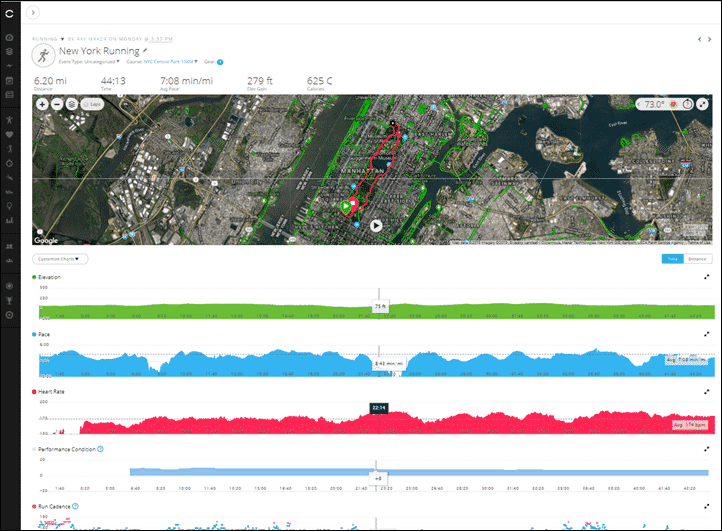
Task: Click the circular timer icon on map
Action: pos(687,105)
